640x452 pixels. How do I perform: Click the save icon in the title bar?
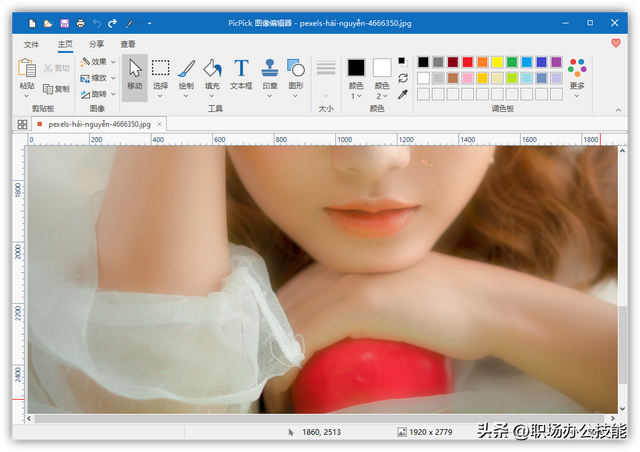pos(64,22)
